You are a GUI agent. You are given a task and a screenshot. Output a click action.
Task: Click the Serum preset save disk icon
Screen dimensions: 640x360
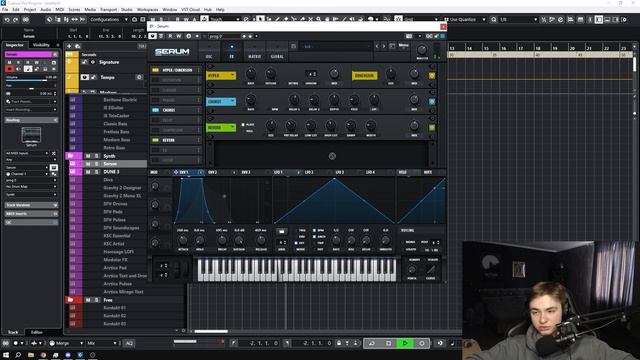pyautogui.click(x=293, y=46)
